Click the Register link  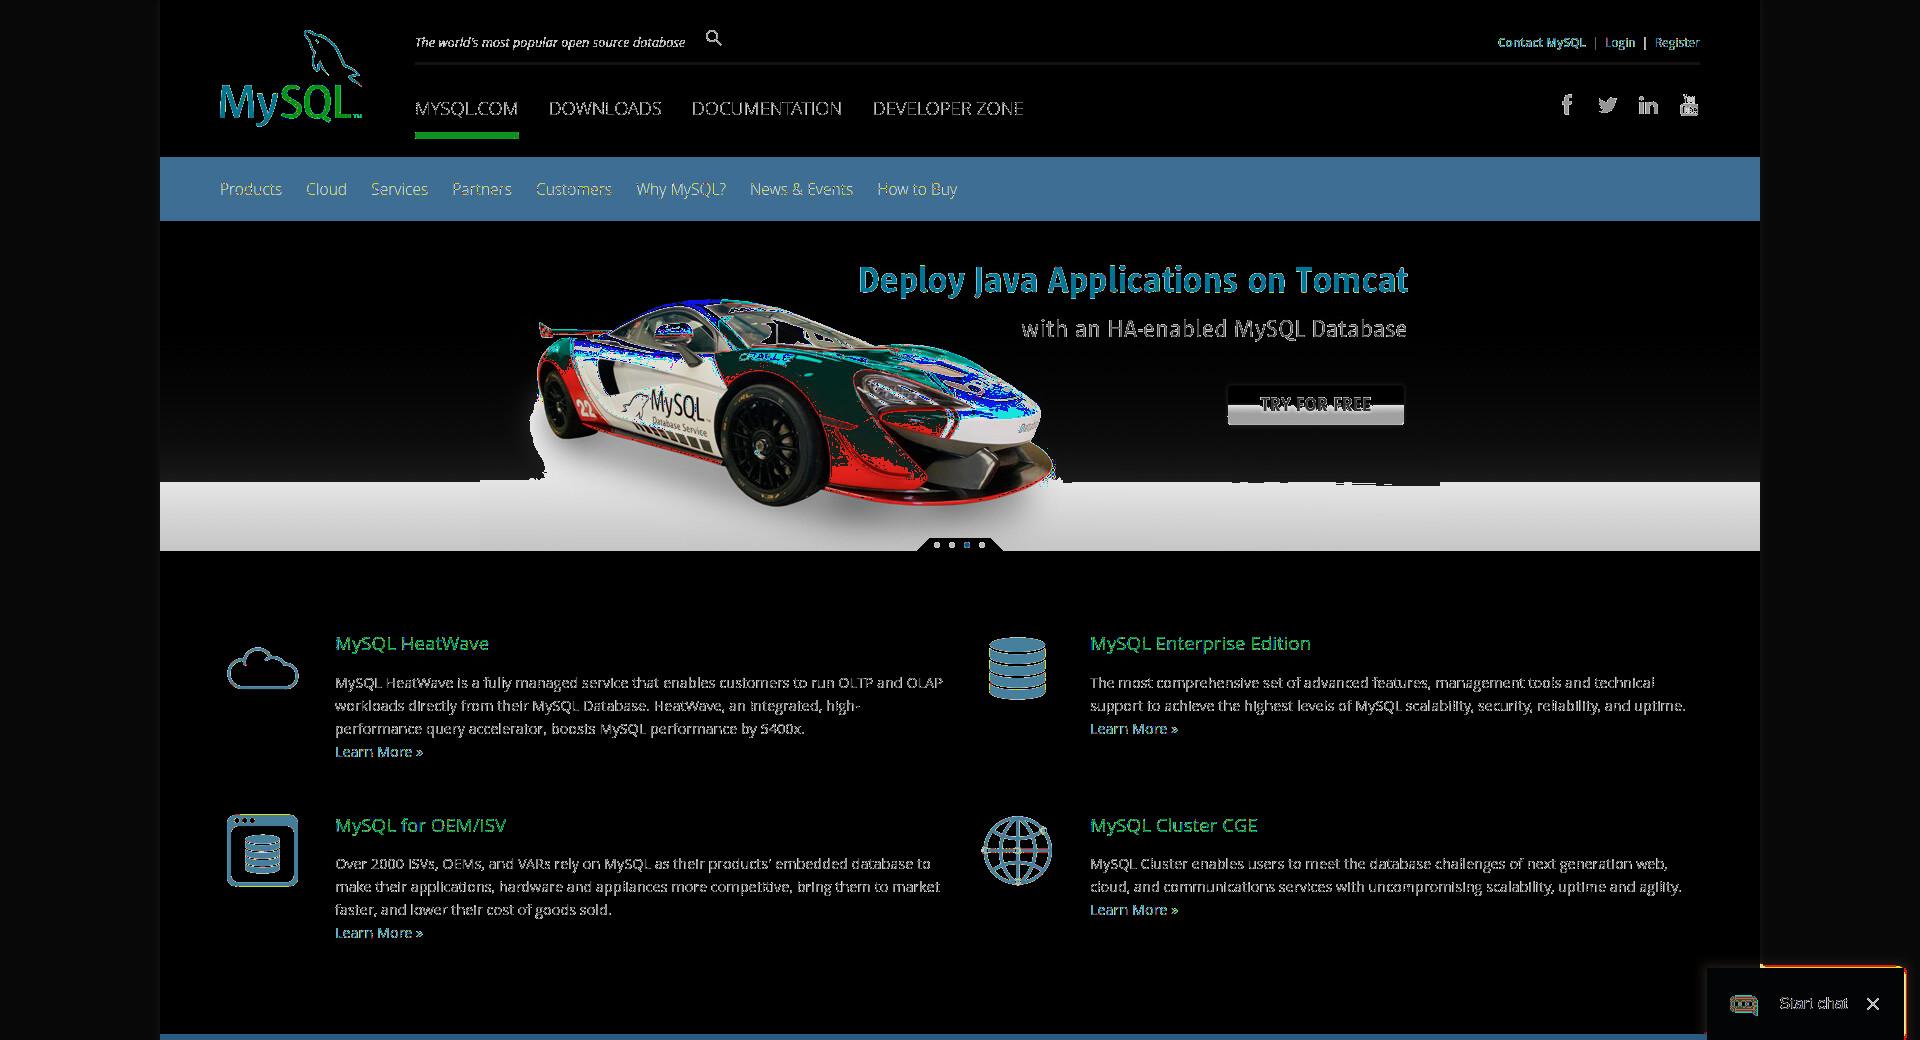coord(1677,42)
